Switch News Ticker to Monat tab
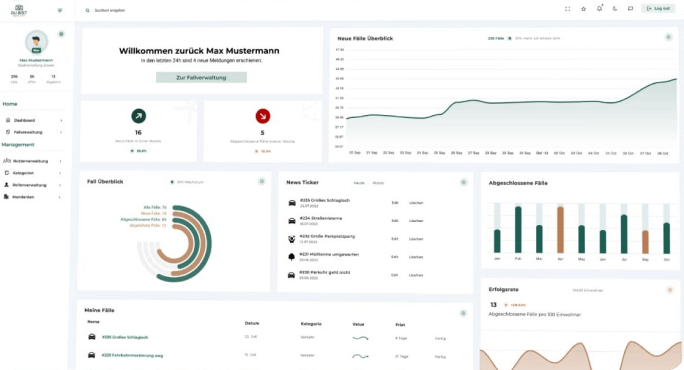684x370 pixels. (x=378, y=183)
